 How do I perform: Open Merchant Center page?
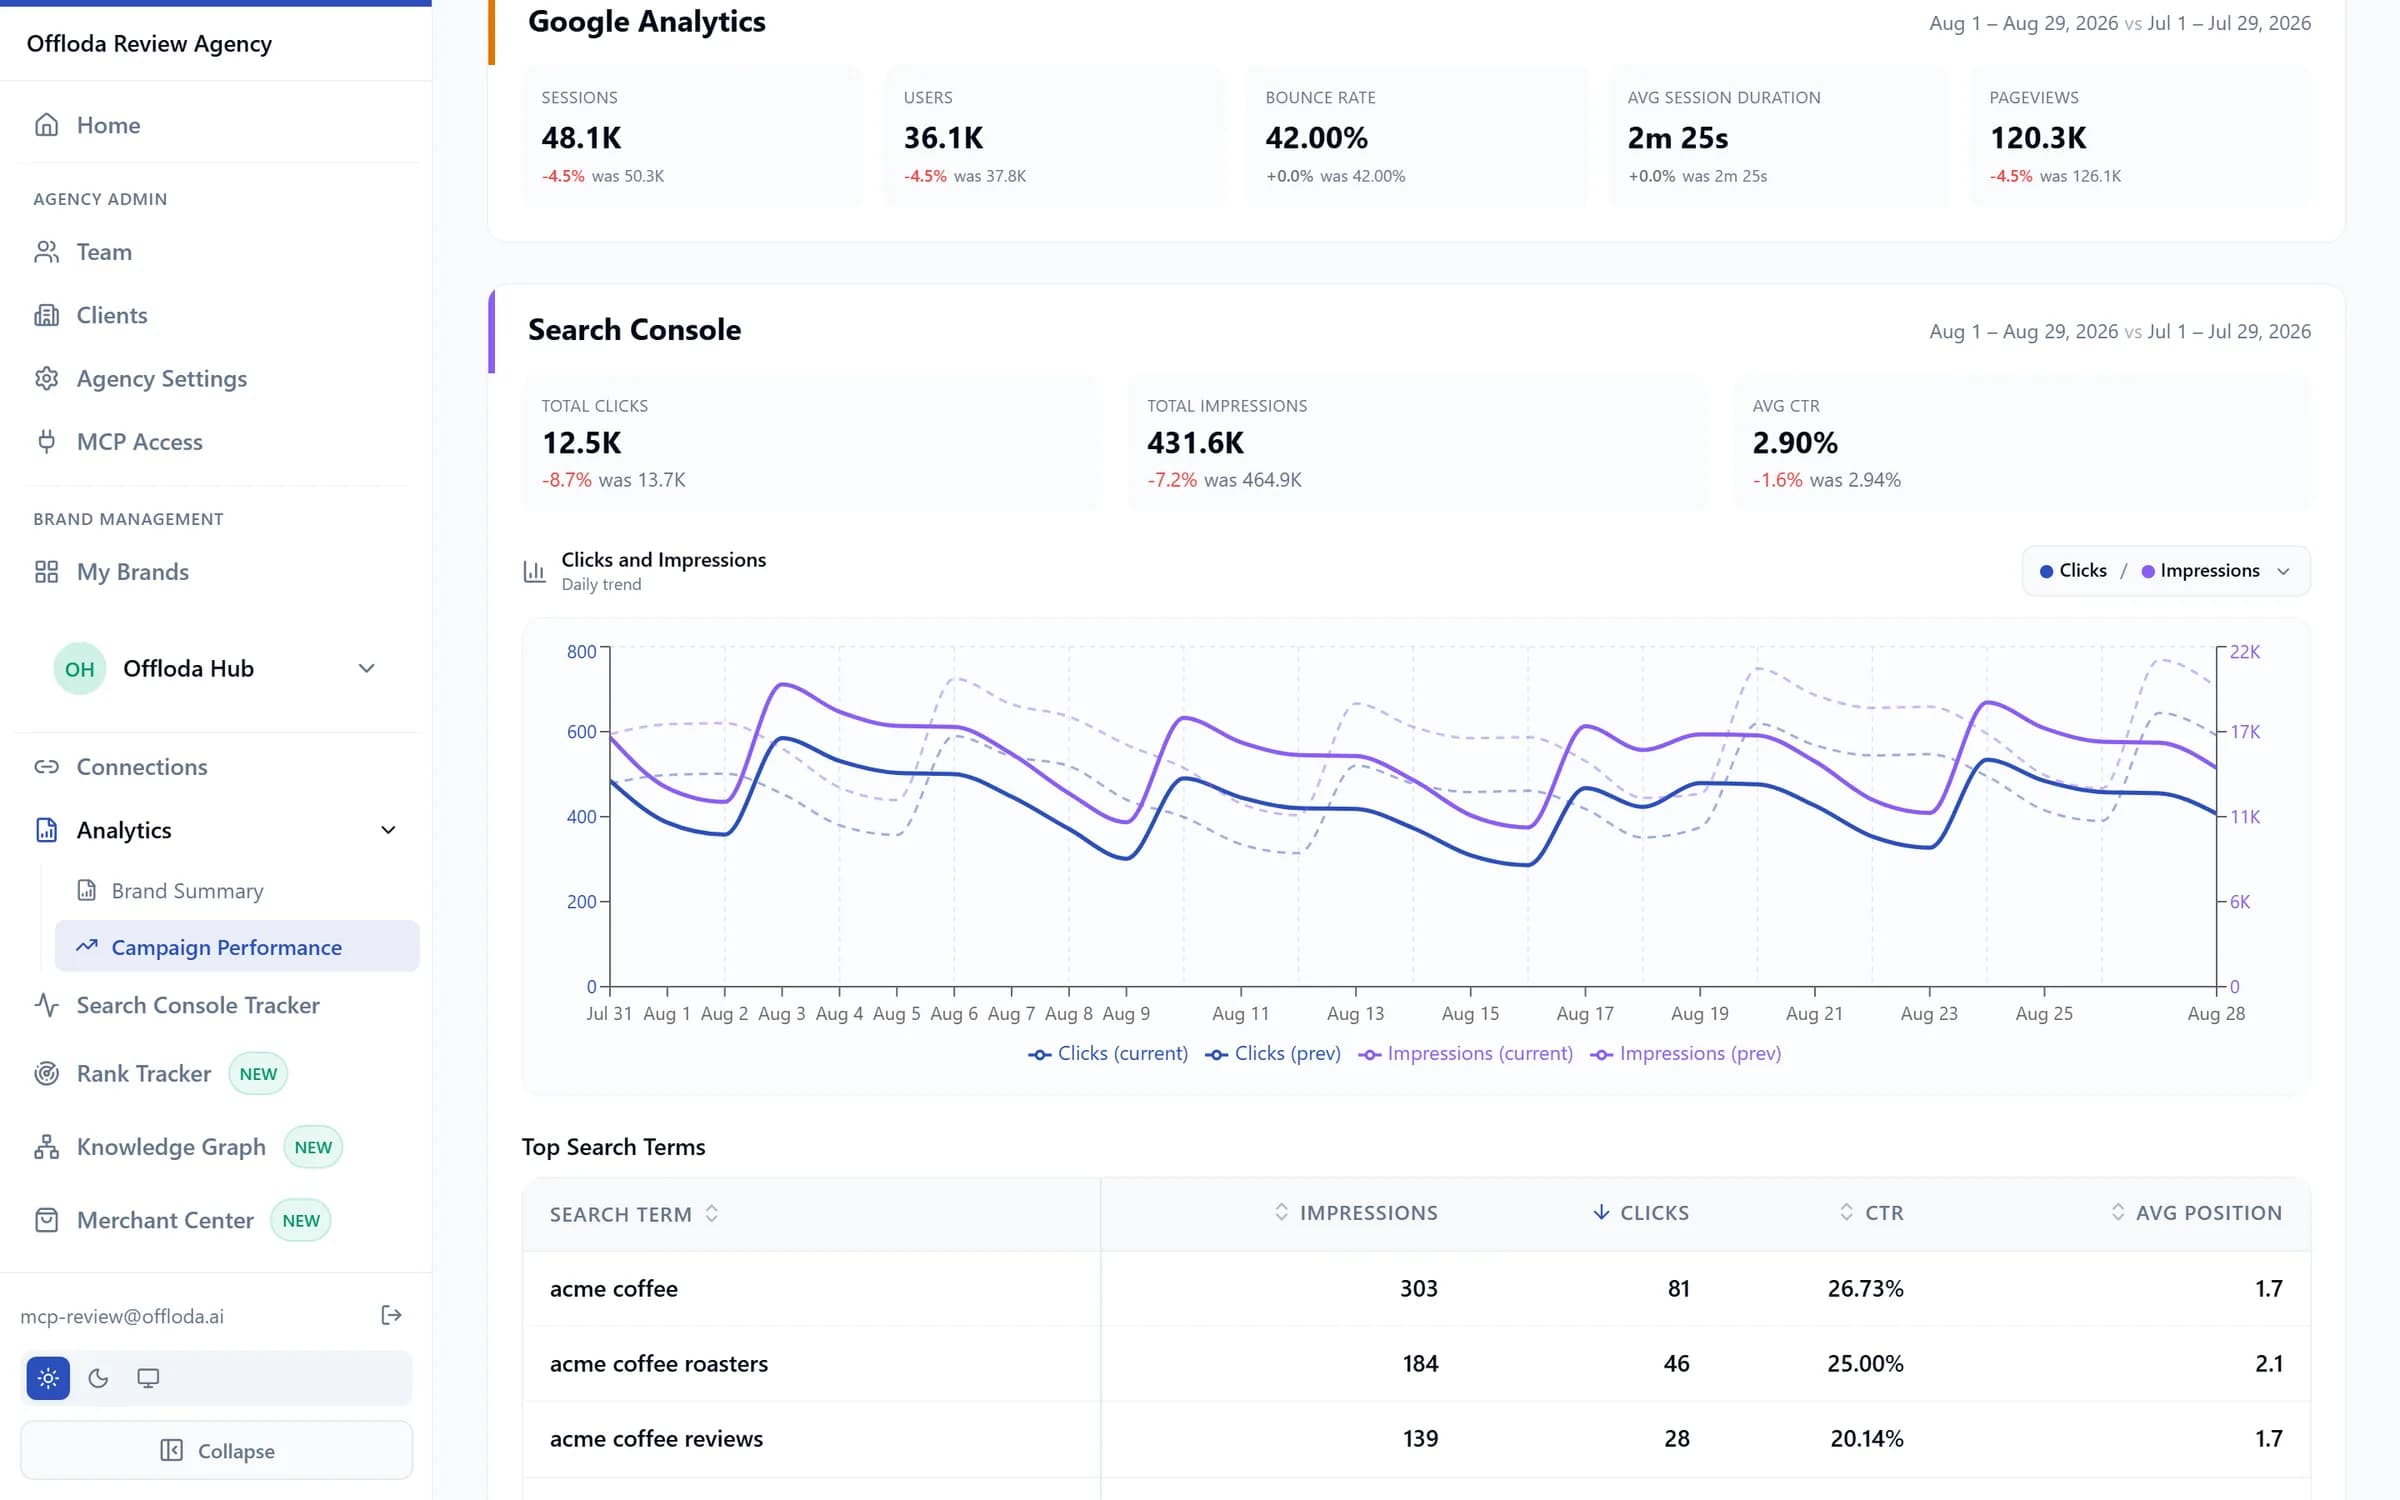[x=165, y=1220]
